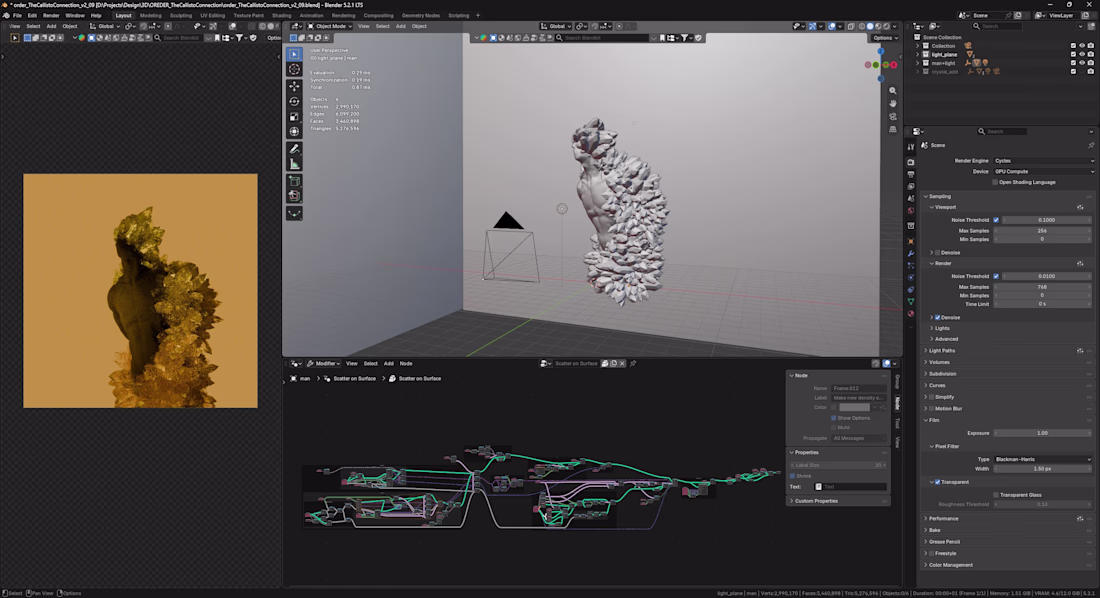Click the viewport zoom magnifier gizmo
The width and height of the screenshot is (1100, 598).
coord(892,91)
